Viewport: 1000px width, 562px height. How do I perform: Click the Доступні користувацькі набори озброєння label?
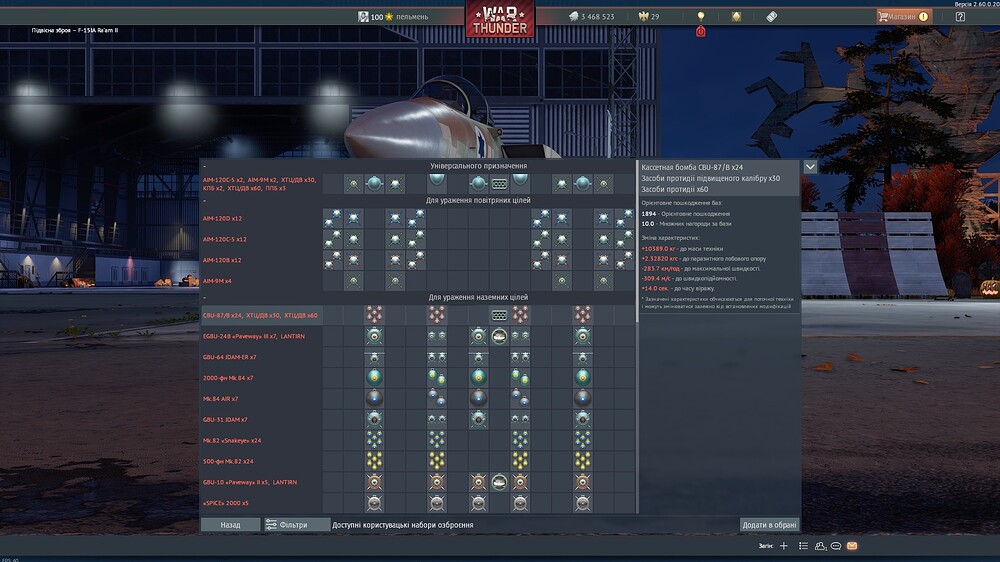click(402, 525)
